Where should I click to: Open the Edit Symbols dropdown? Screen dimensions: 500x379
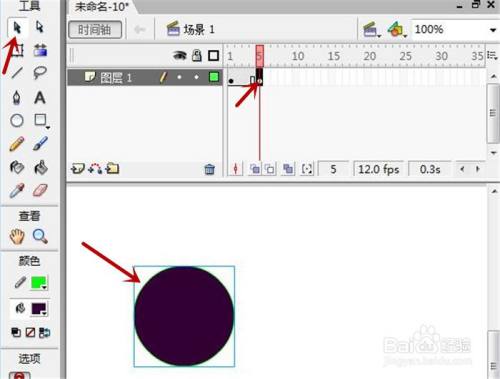(397, 30)
